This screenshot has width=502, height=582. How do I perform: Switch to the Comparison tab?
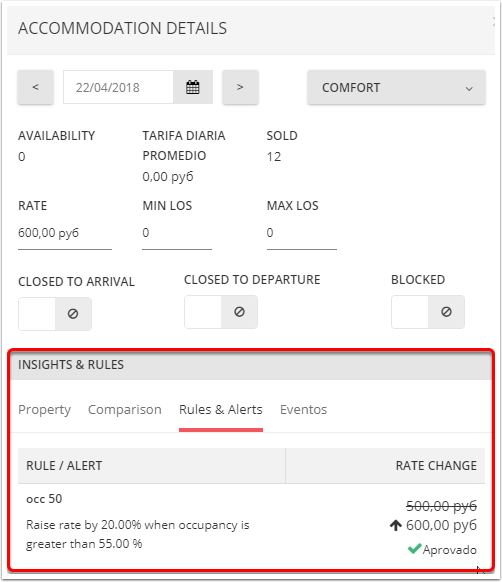(x=125, y=410)
